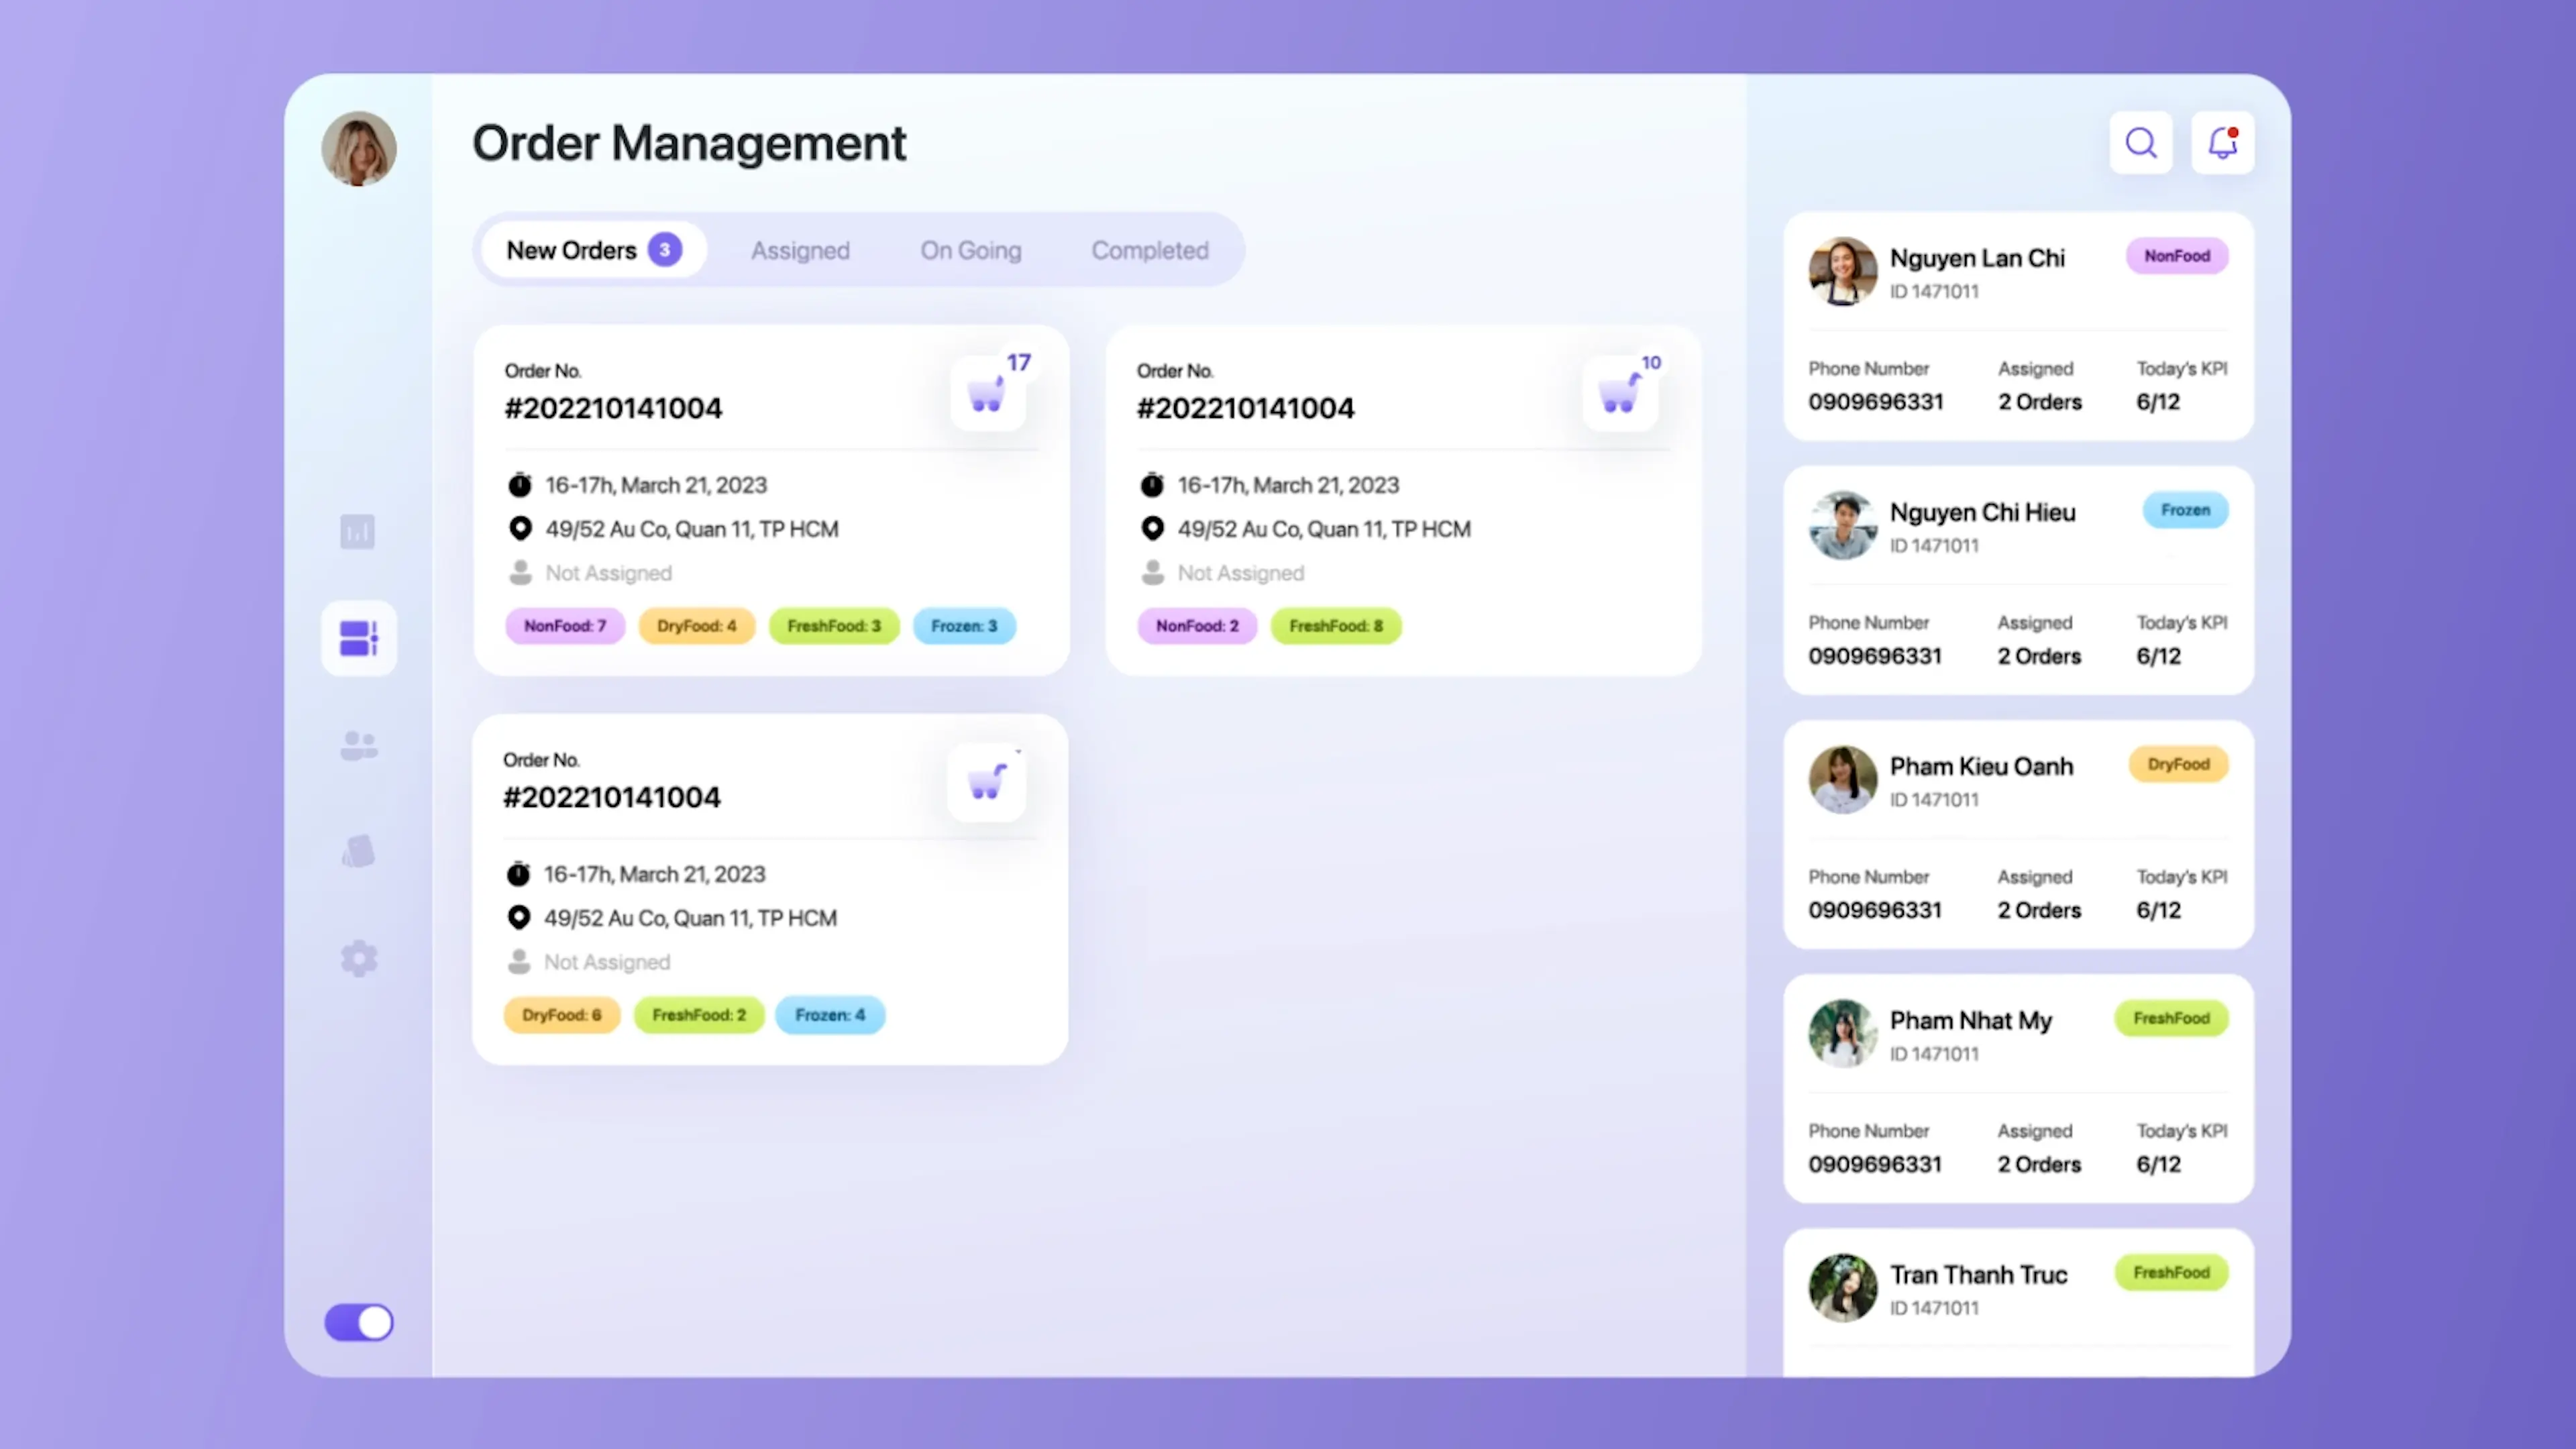Click the cart icon showing 17 items
The height and width of the screenshot is (1449, 2576).
click(x=988, y=393)
